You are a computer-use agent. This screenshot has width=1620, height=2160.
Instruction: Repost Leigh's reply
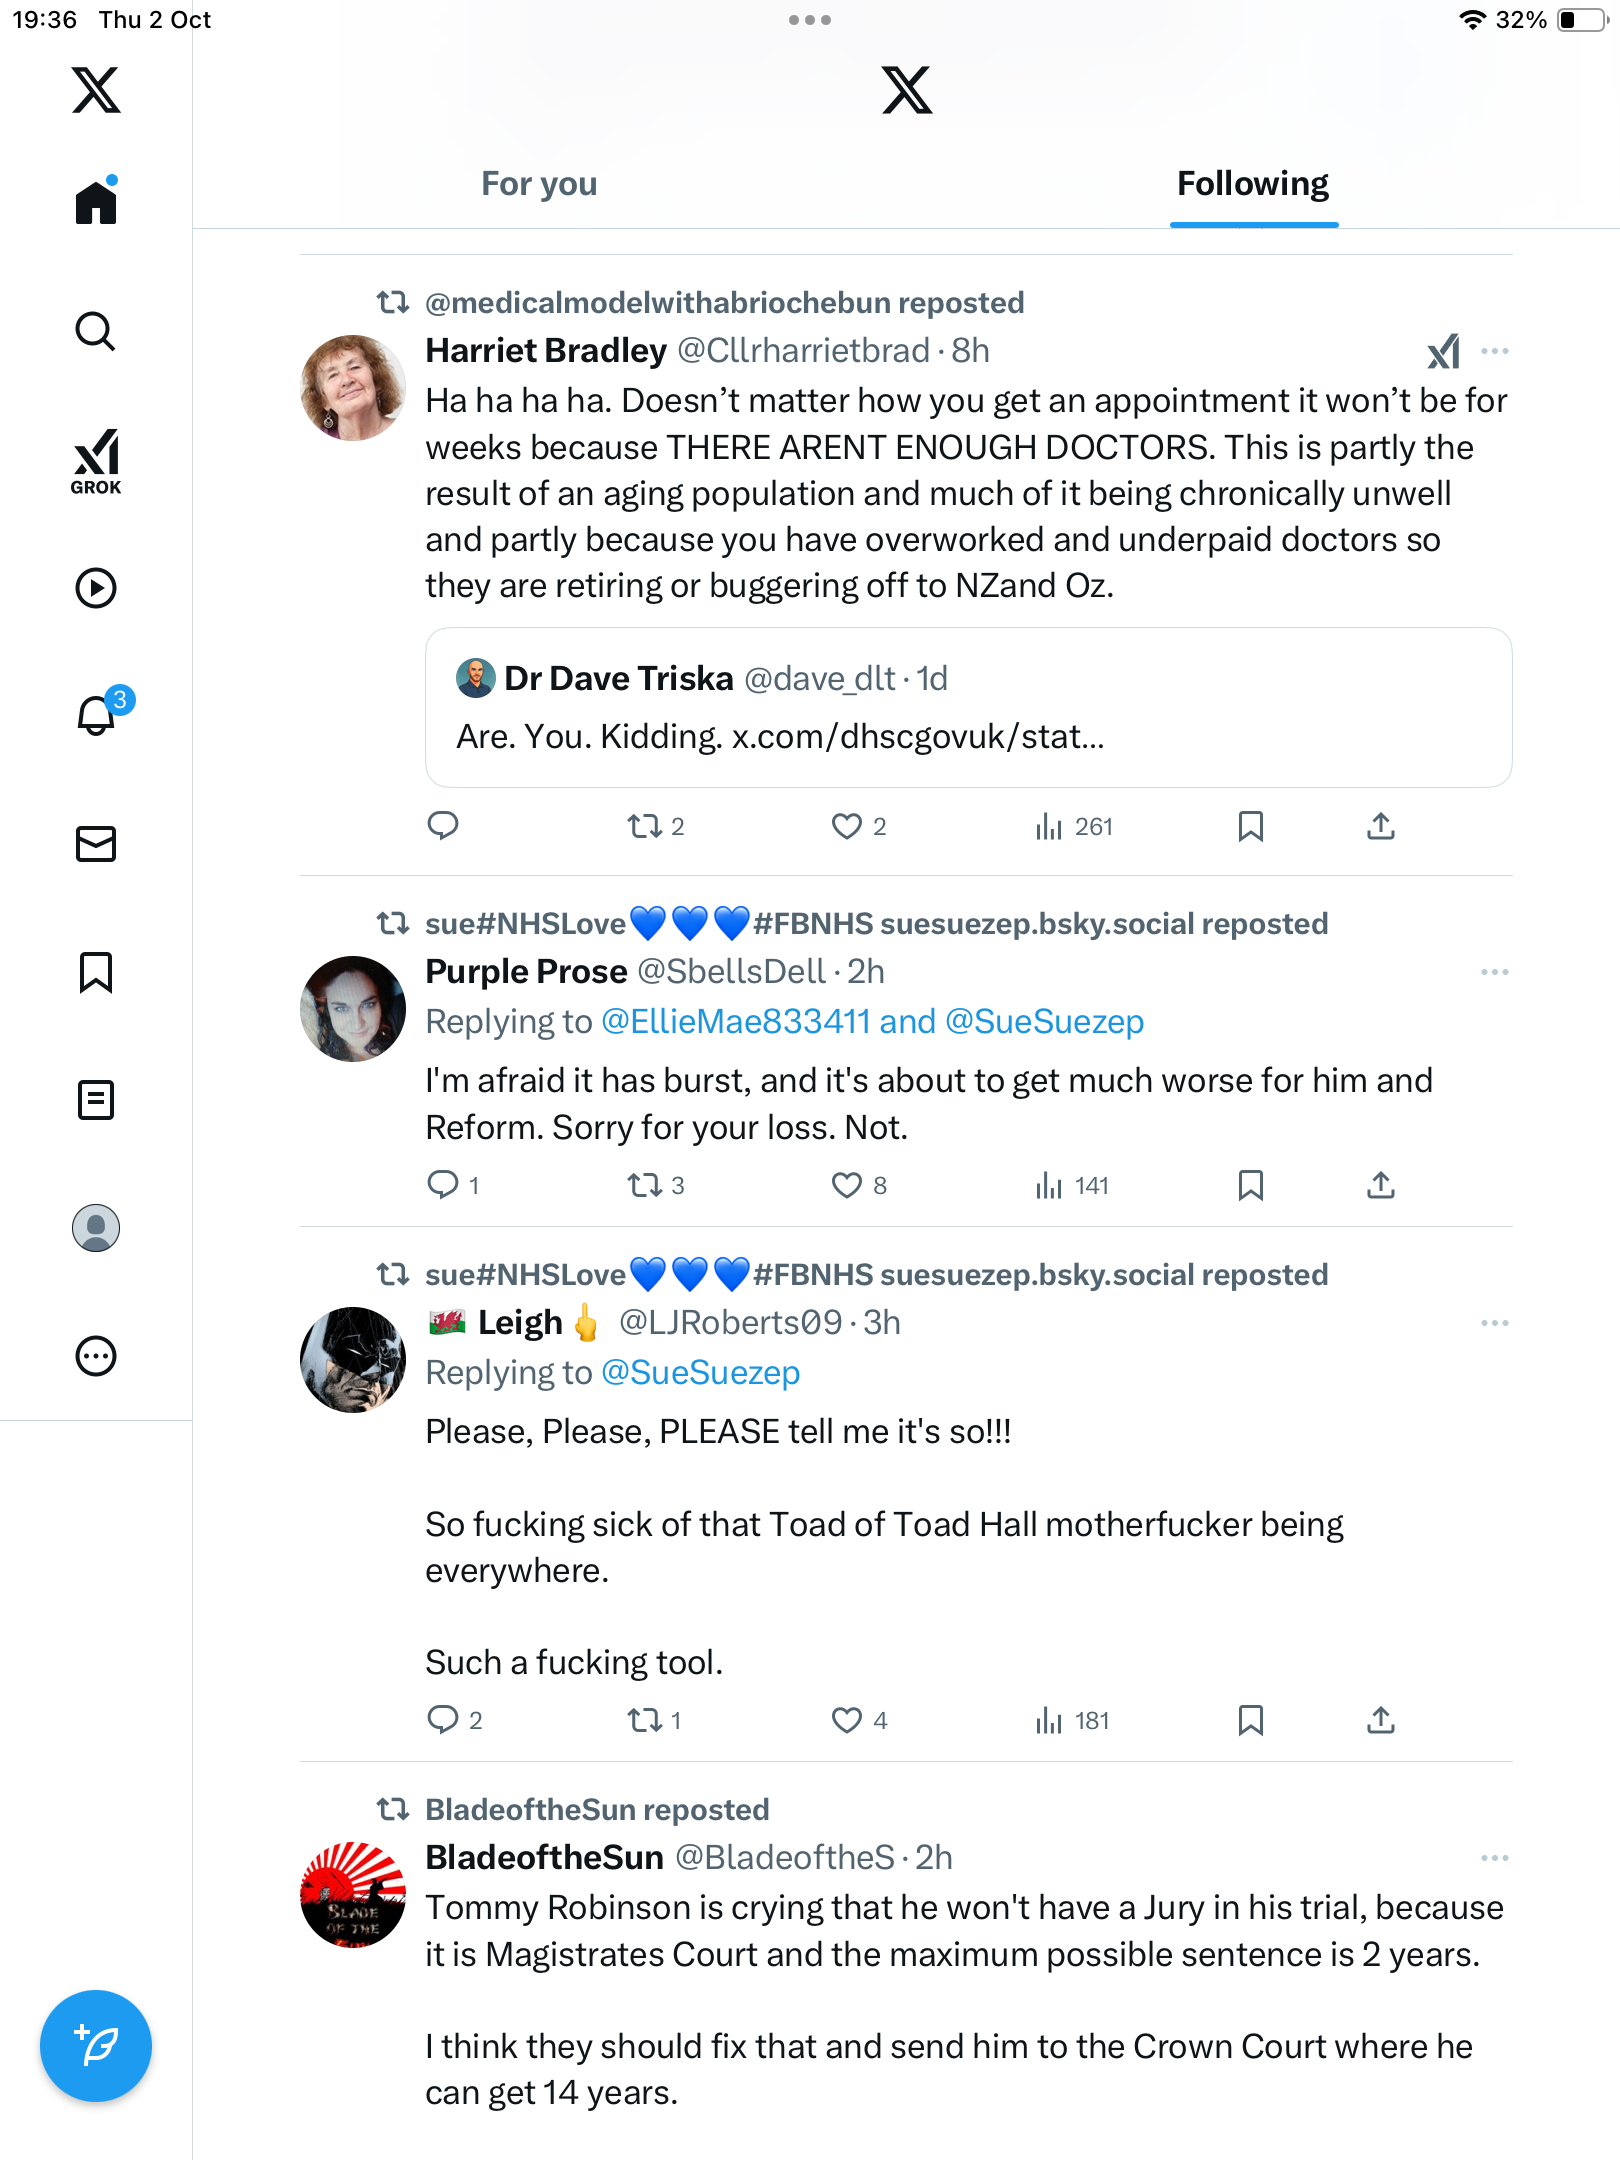pos(645,1720)
